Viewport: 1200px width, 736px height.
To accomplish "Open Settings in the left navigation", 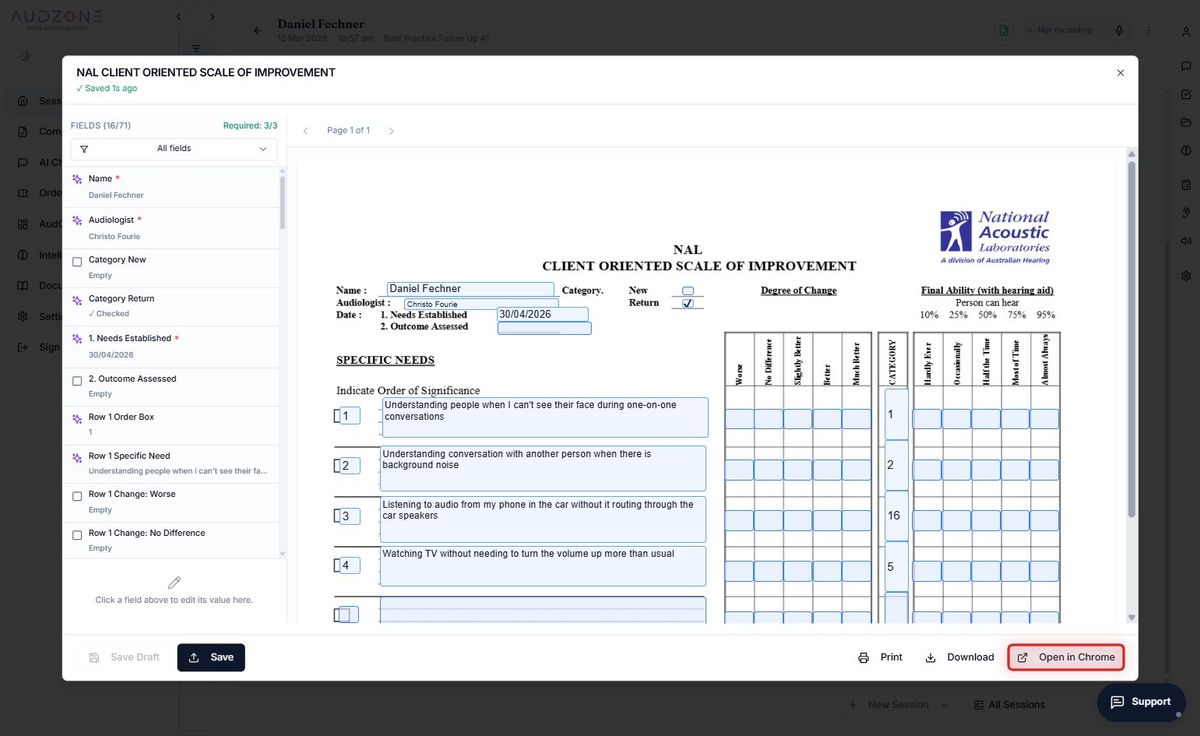I will tap(38, 317).
